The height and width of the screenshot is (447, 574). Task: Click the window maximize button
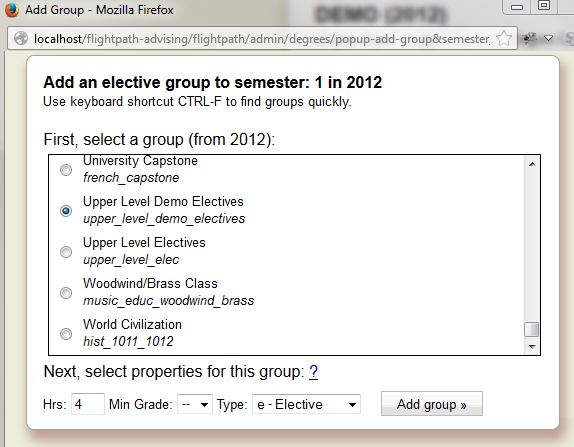pos(544,5)
